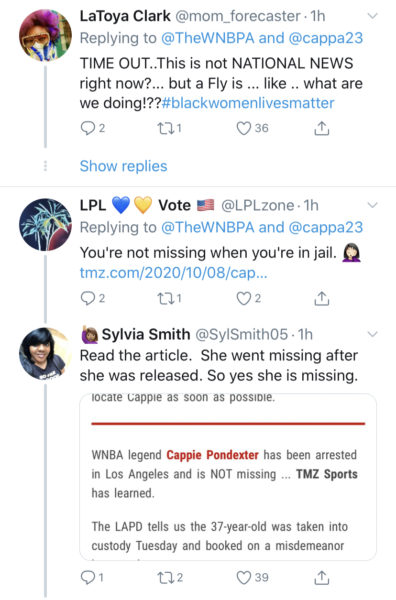
Task: Open options chevron on Sylvia Smith's tweet
Action: coord(372,334)
